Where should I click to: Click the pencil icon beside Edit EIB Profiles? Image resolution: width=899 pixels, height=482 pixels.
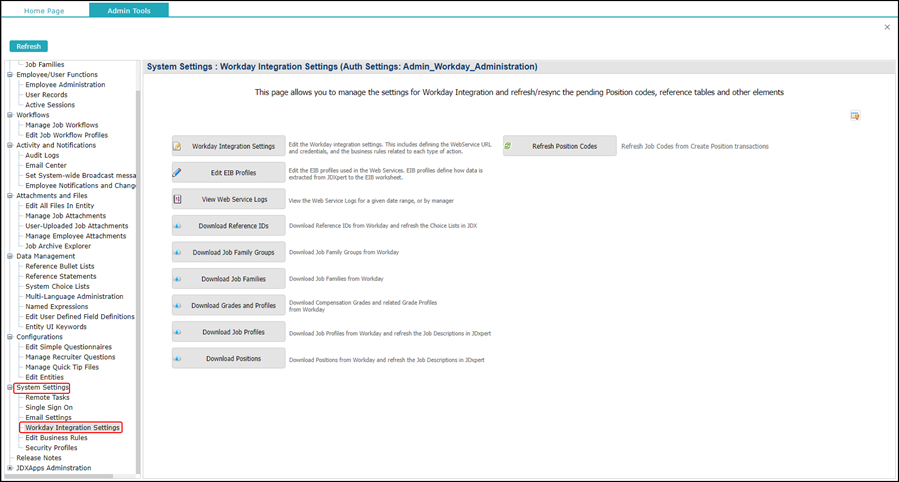[x=177, y=173]
